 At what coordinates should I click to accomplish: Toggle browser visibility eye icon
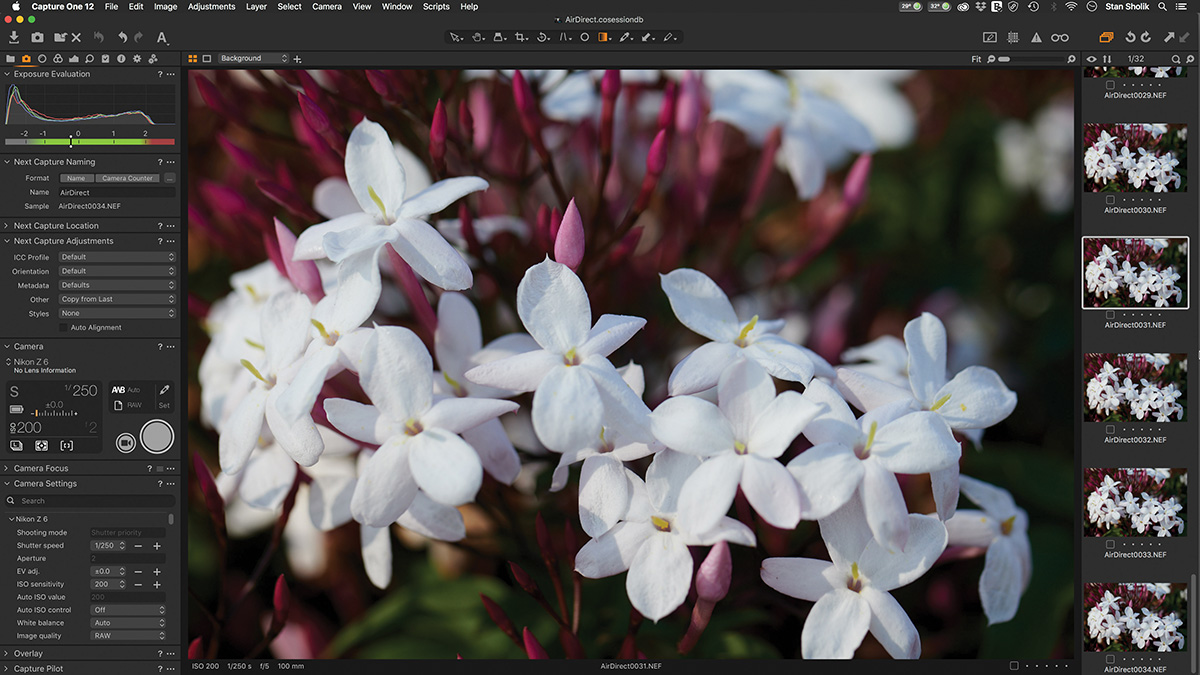[1092, 59]
